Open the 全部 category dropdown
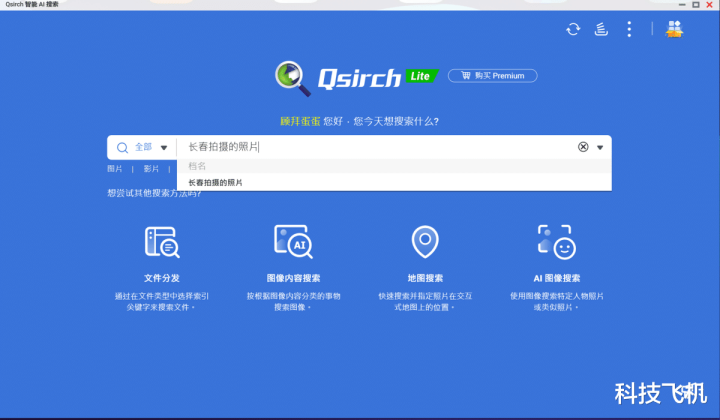This screenshot has height=420, width=720. (151, 147)
